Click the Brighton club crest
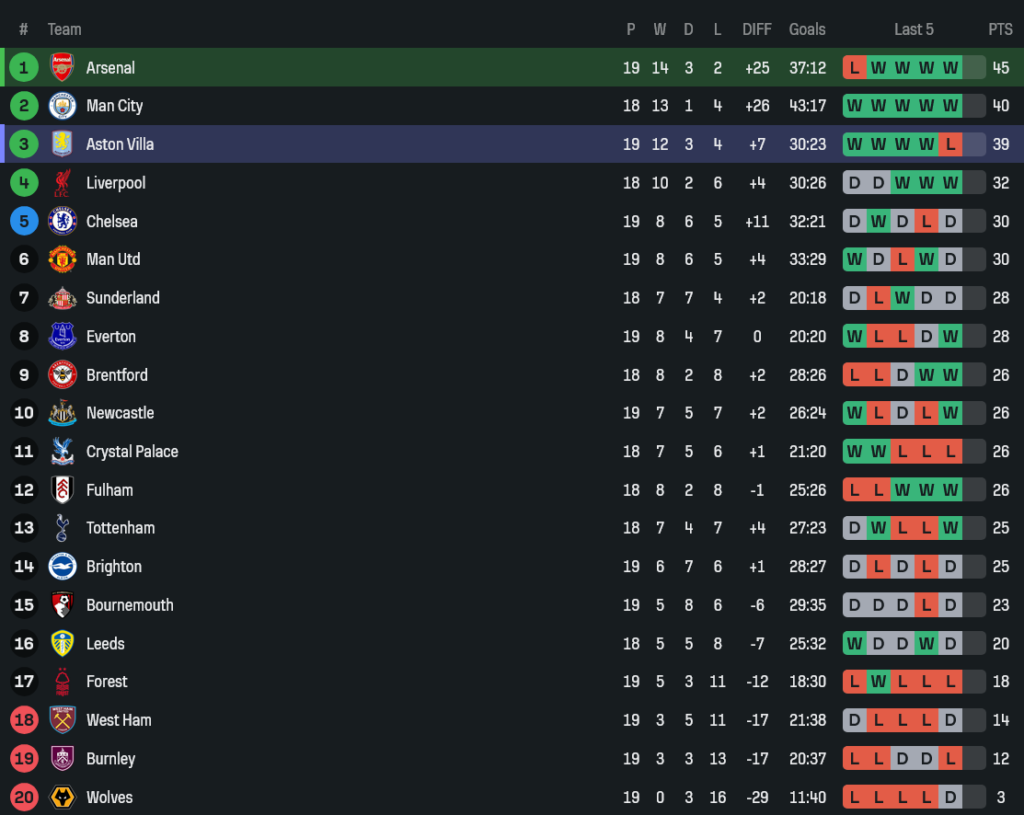 coord(62,566)
